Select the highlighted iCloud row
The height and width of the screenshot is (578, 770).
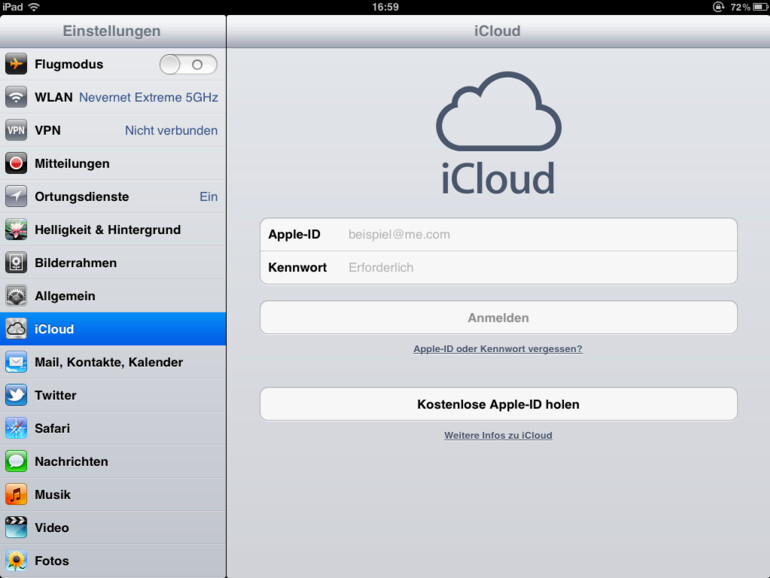113,329
